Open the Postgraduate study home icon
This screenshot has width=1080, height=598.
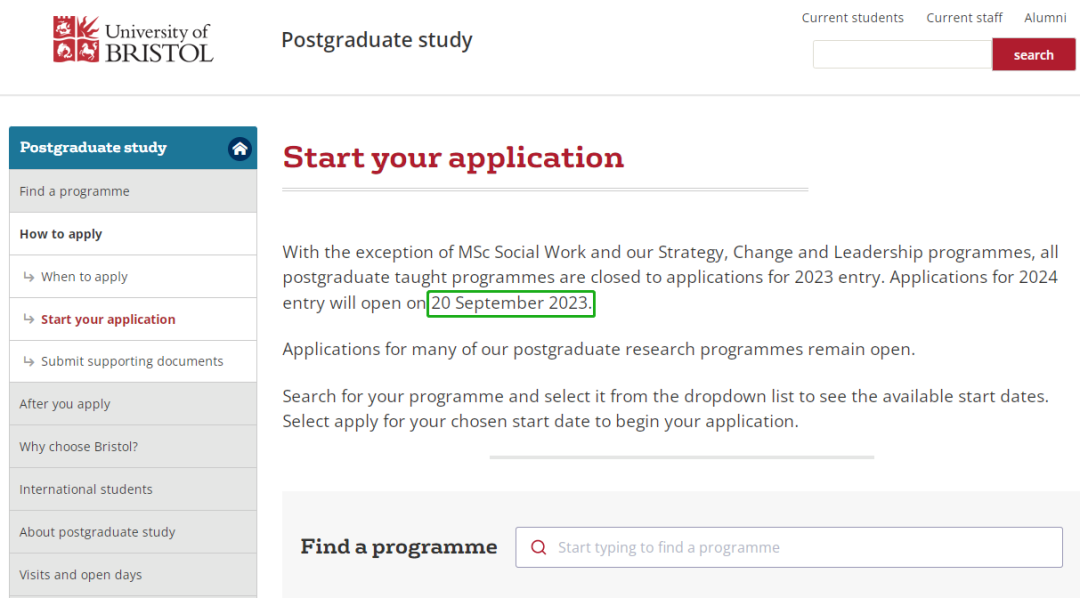240,149
